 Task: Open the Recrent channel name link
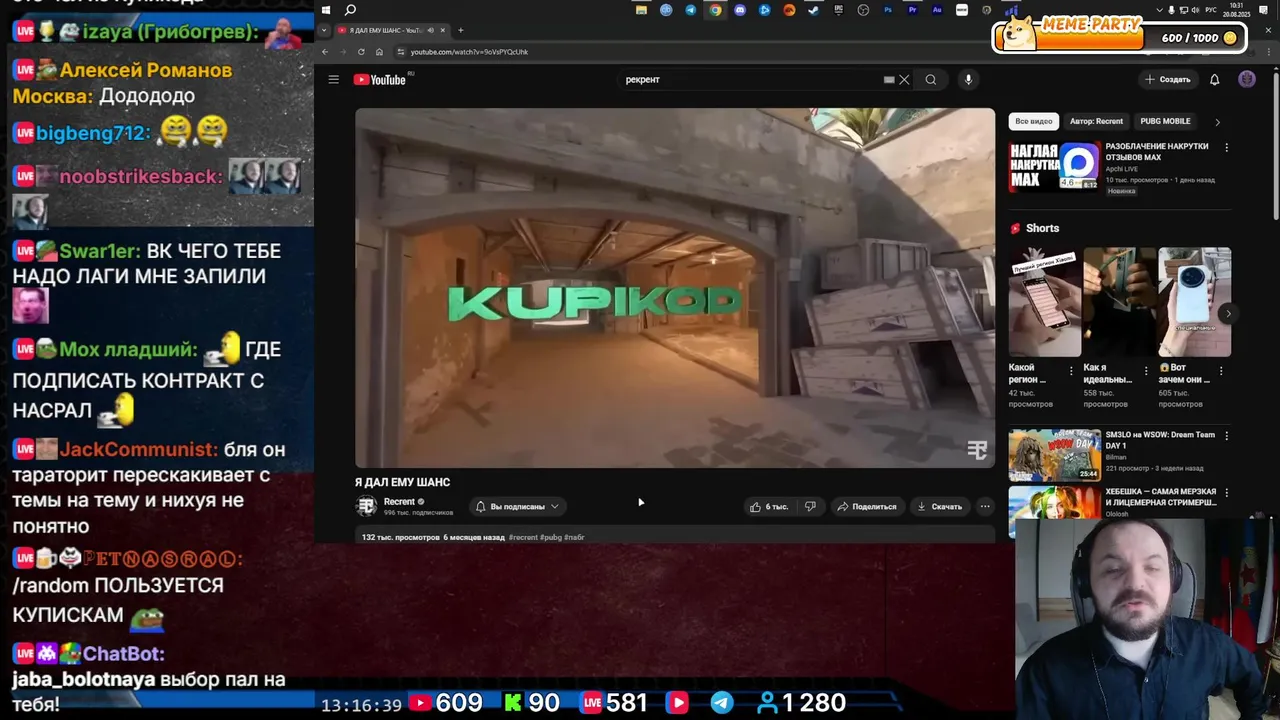(399, 501)
